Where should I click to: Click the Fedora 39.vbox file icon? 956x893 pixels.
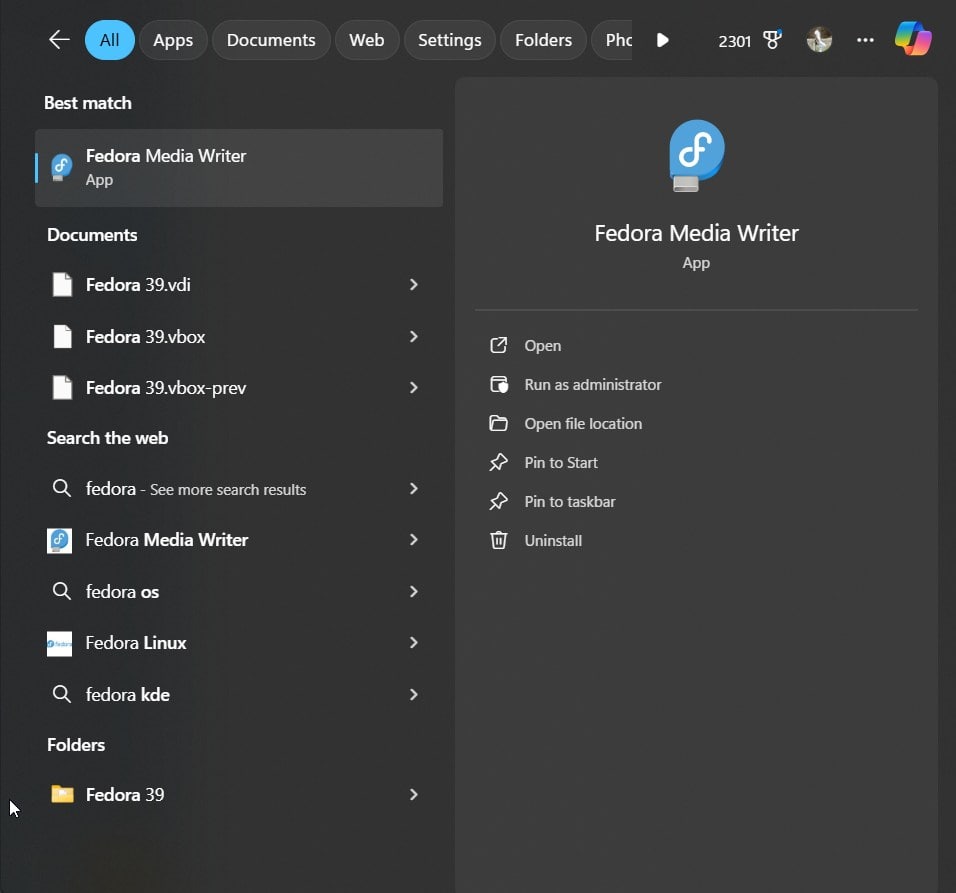(x=62, y=336)
